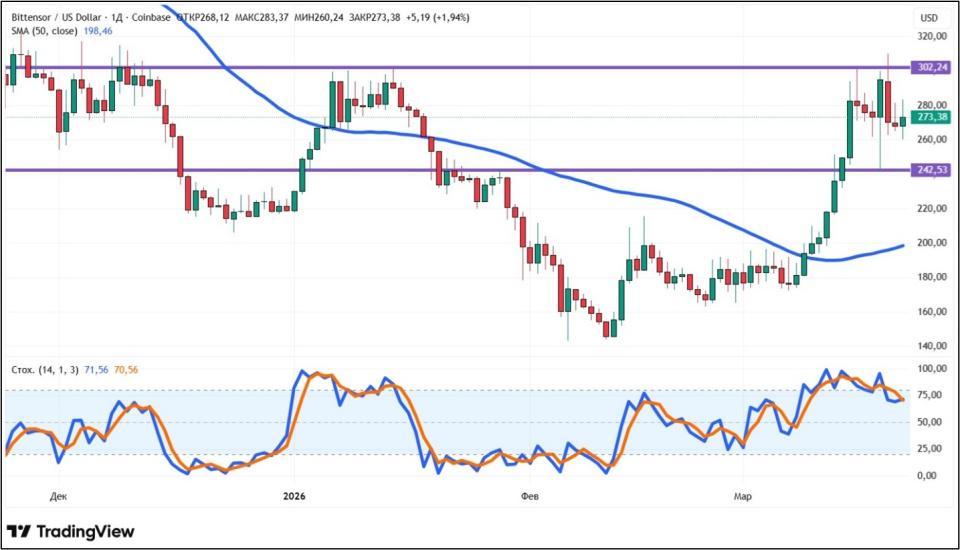Select the SMA (50, close) indicator legend

pos(46,31)
